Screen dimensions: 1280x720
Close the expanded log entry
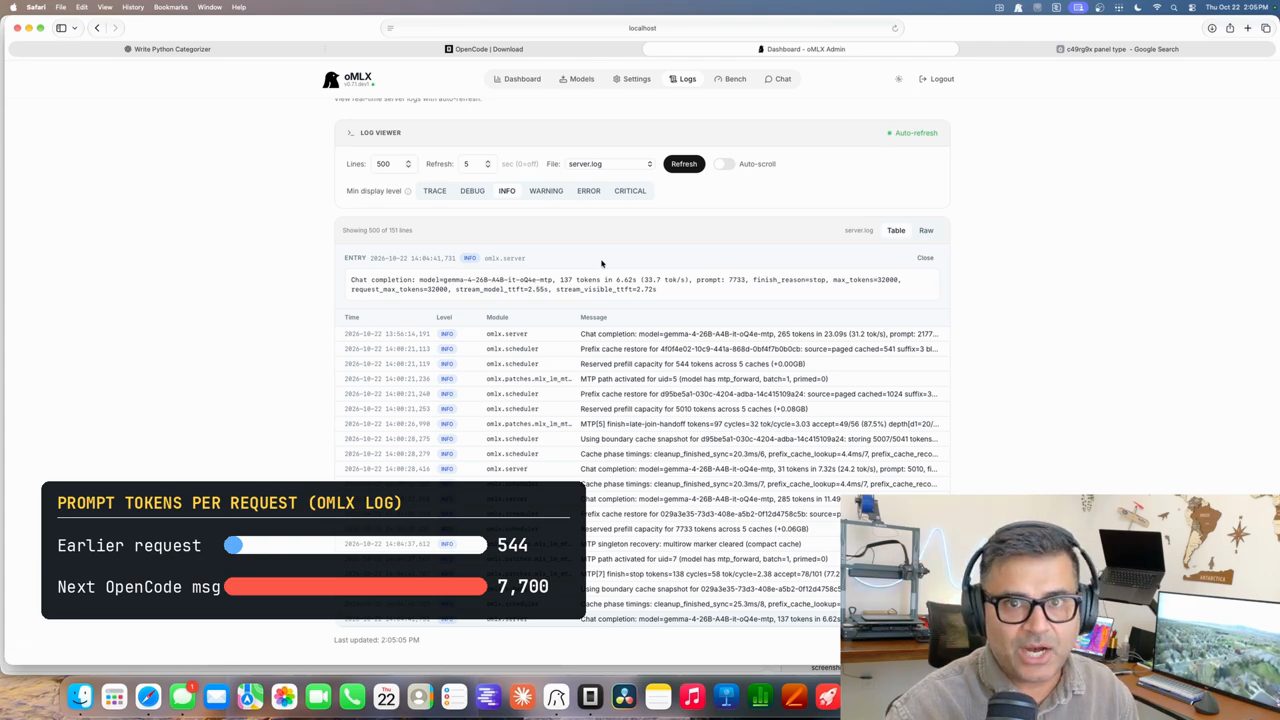925,258
